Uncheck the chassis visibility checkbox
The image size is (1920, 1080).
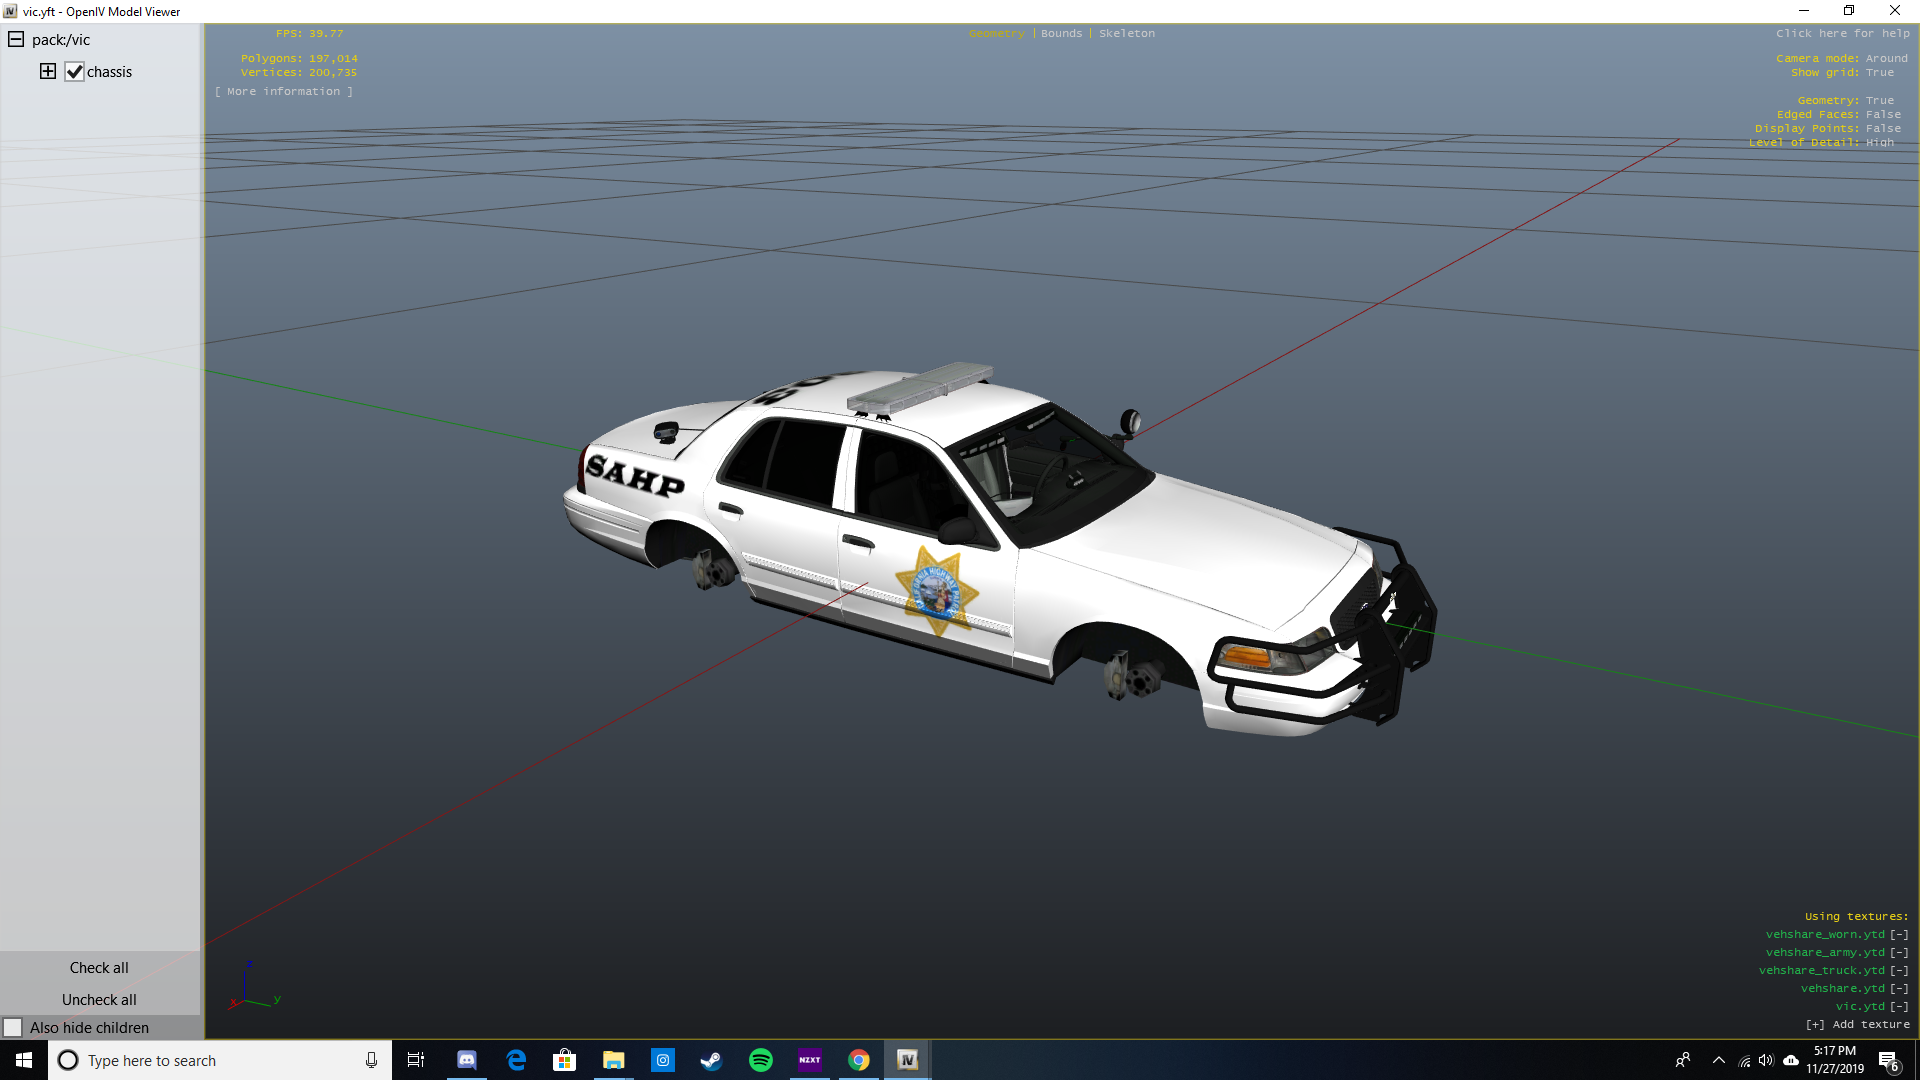tap(75, 72)
